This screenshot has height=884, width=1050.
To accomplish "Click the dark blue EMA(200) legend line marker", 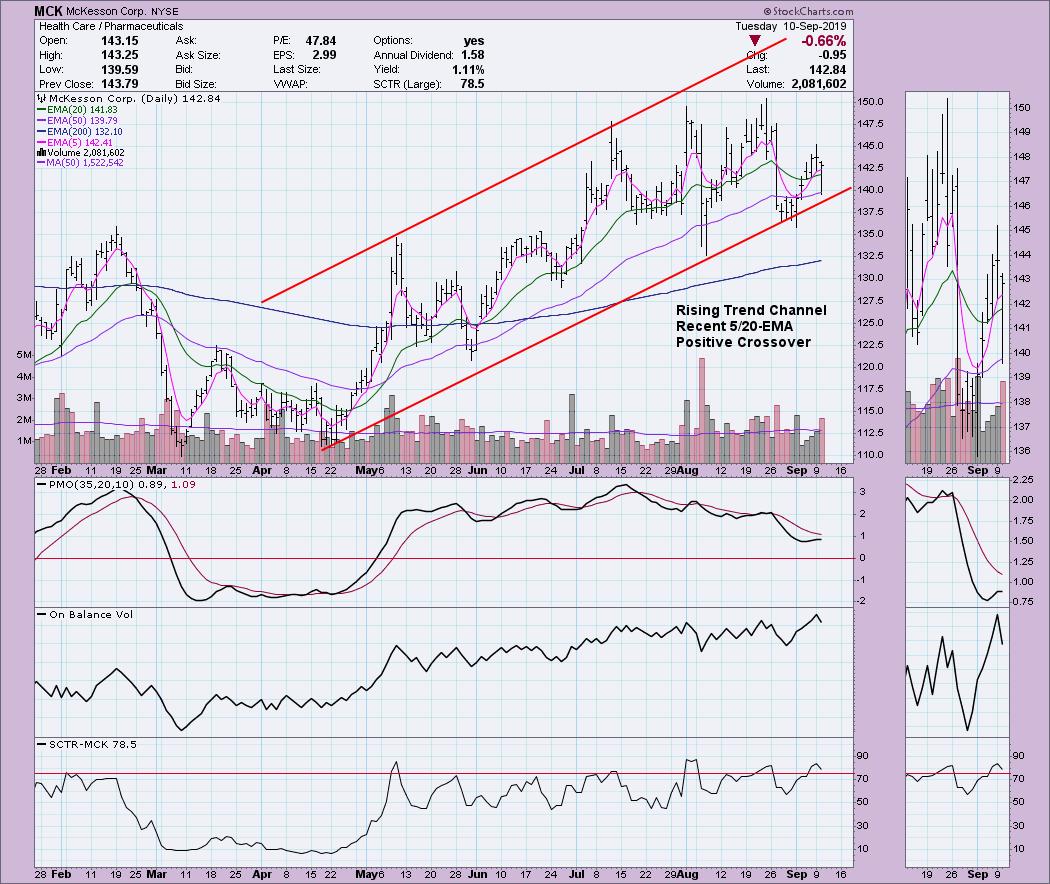I will pos(42,132).
